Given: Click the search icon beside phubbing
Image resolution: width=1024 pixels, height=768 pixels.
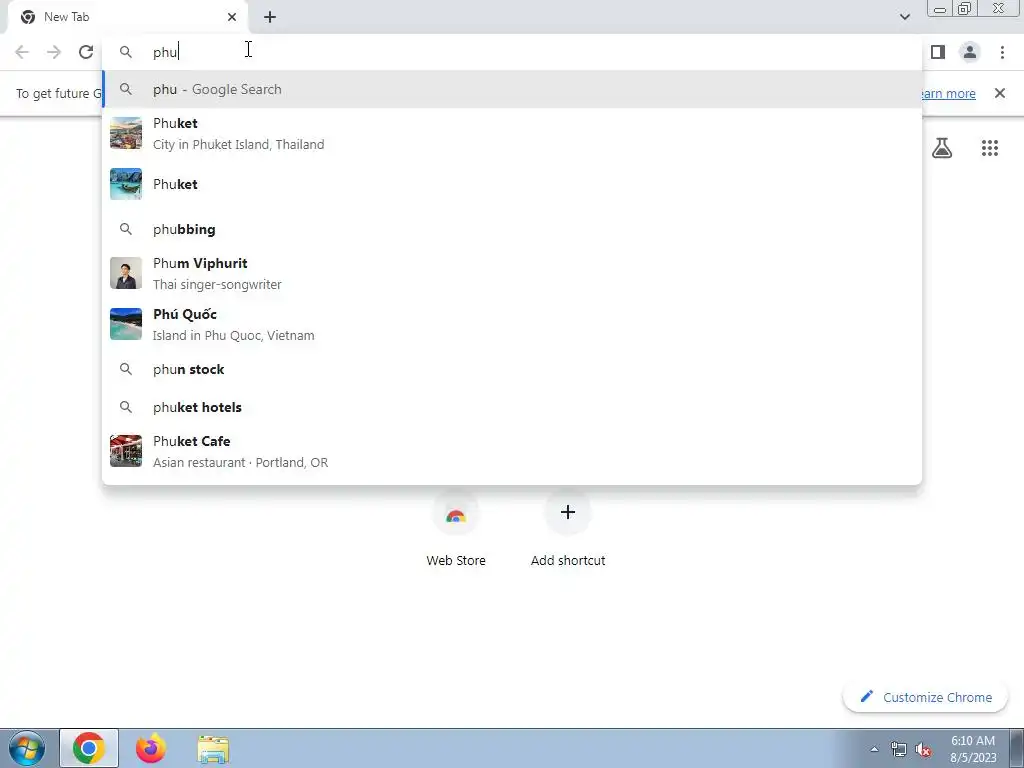Looking at the screenshot, I should pyautogui.click(x=125, y=229).
